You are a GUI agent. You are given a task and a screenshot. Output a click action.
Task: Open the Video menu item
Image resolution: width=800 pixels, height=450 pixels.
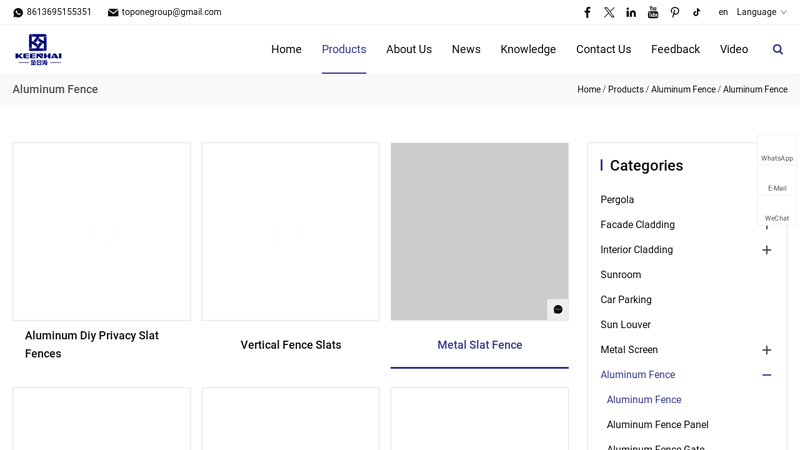point(734,49)
